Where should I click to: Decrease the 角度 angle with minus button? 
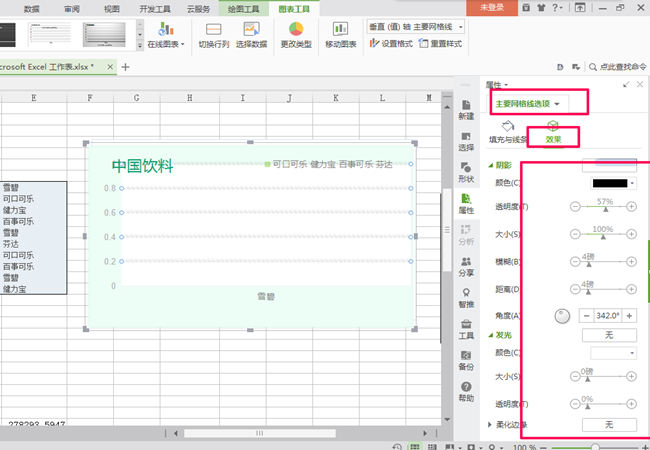point(586,316)
